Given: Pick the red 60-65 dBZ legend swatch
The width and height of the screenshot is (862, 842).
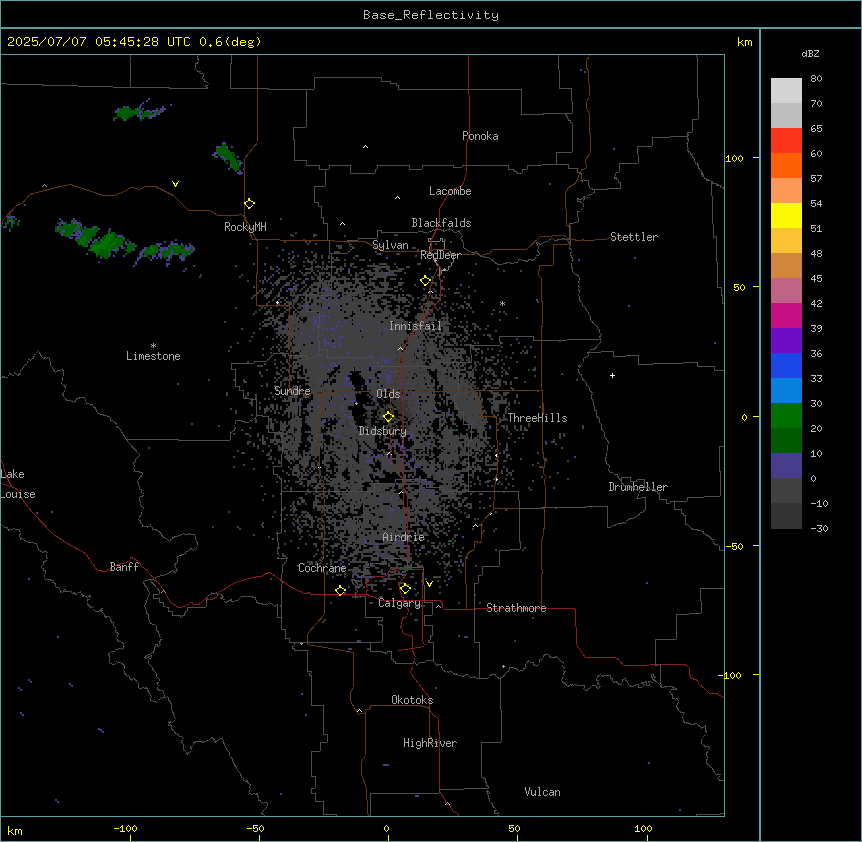Looking at the screenshot, I should click(786, 141).
